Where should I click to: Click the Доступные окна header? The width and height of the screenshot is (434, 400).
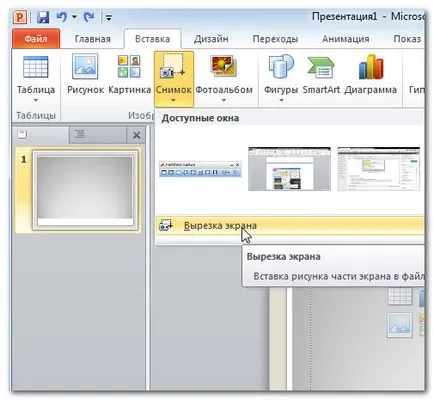coord(200,118)
